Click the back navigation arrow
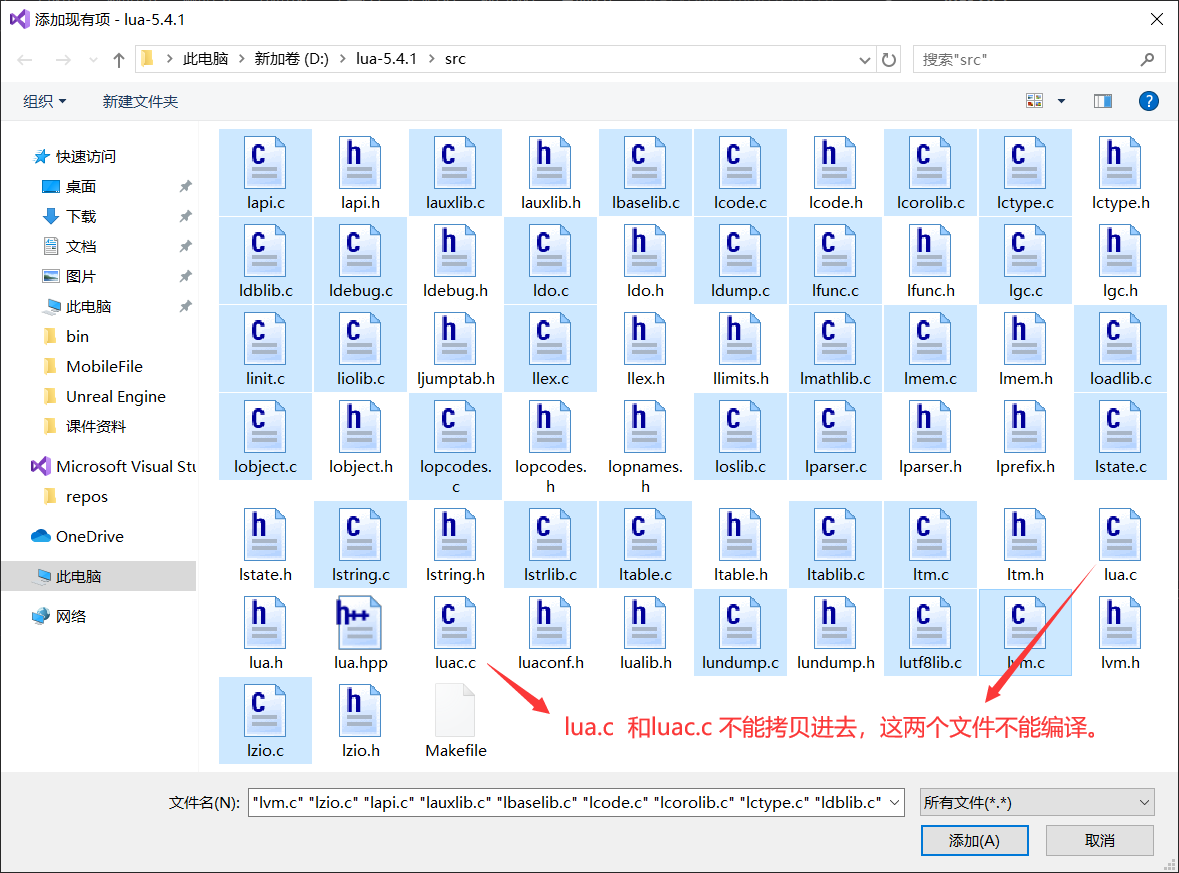 coord(24,59)
